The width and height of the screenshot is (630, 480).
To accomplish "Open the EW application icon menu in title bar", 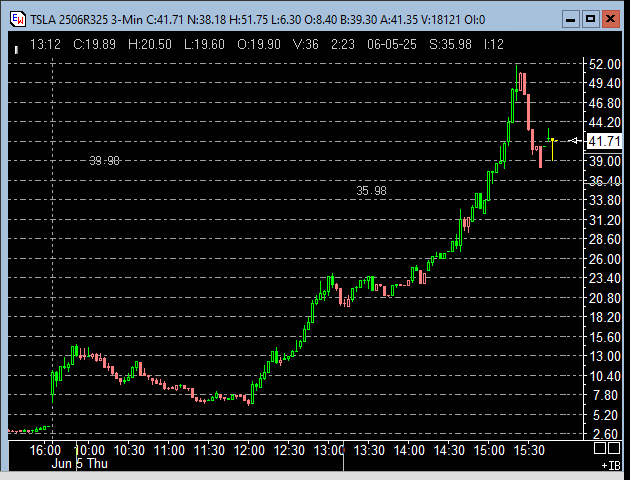I will tap(18, 19).
